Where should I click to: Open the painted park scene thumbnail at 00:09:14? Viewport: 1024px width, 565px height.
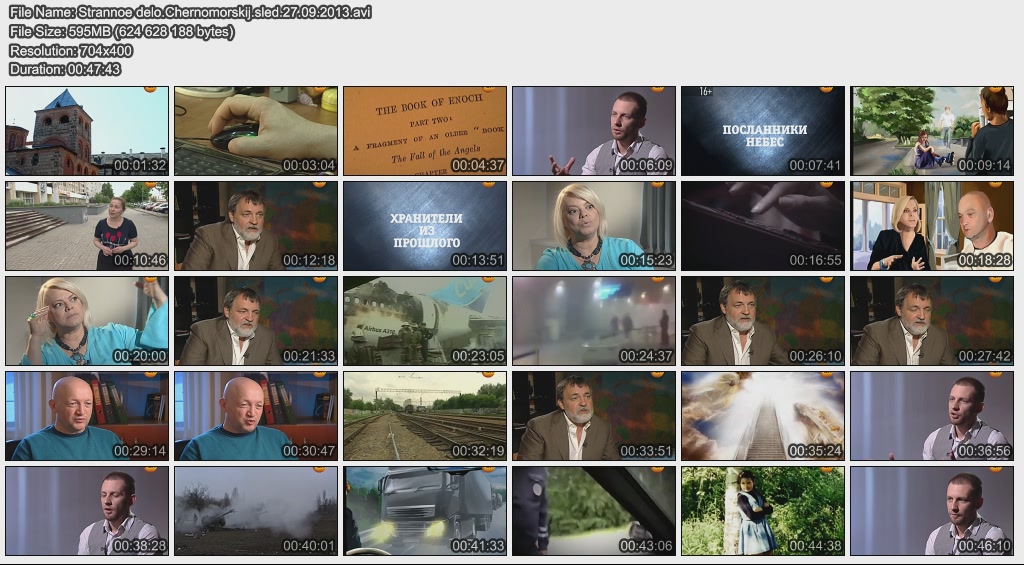point(931,130)
